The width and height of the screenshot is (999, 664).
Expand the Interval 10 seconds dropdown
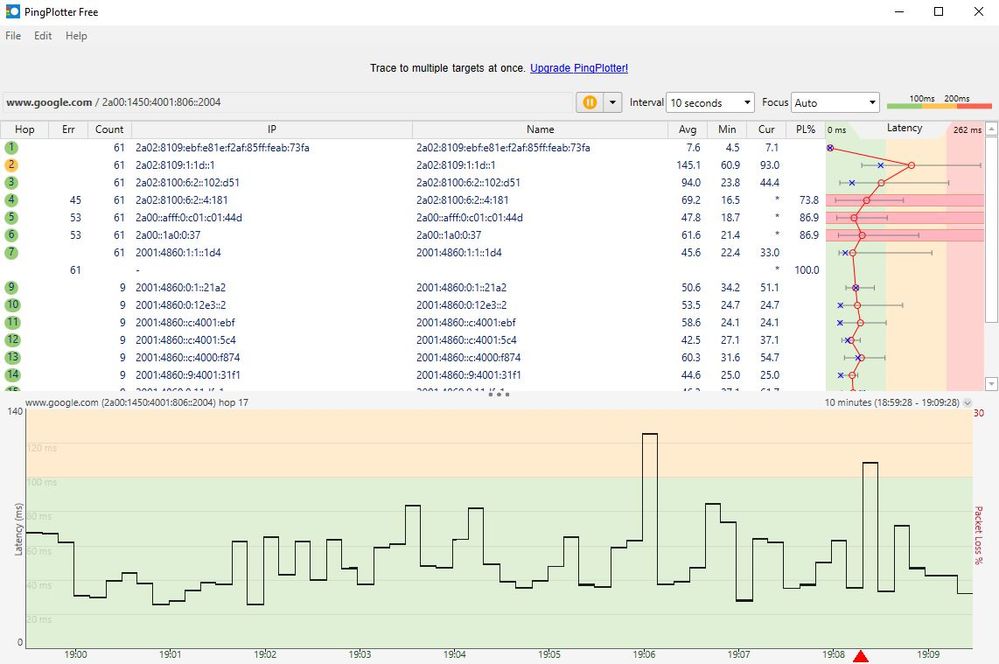pos(711,103)
